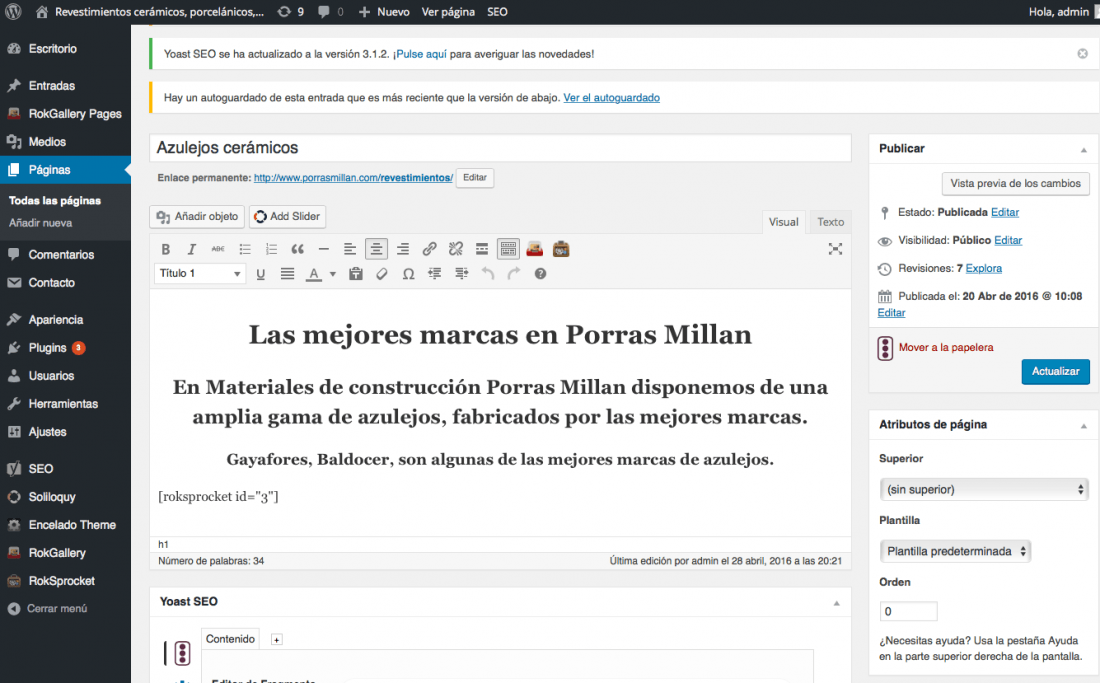Switch to the Visual editor tab

tap(784, 222)
